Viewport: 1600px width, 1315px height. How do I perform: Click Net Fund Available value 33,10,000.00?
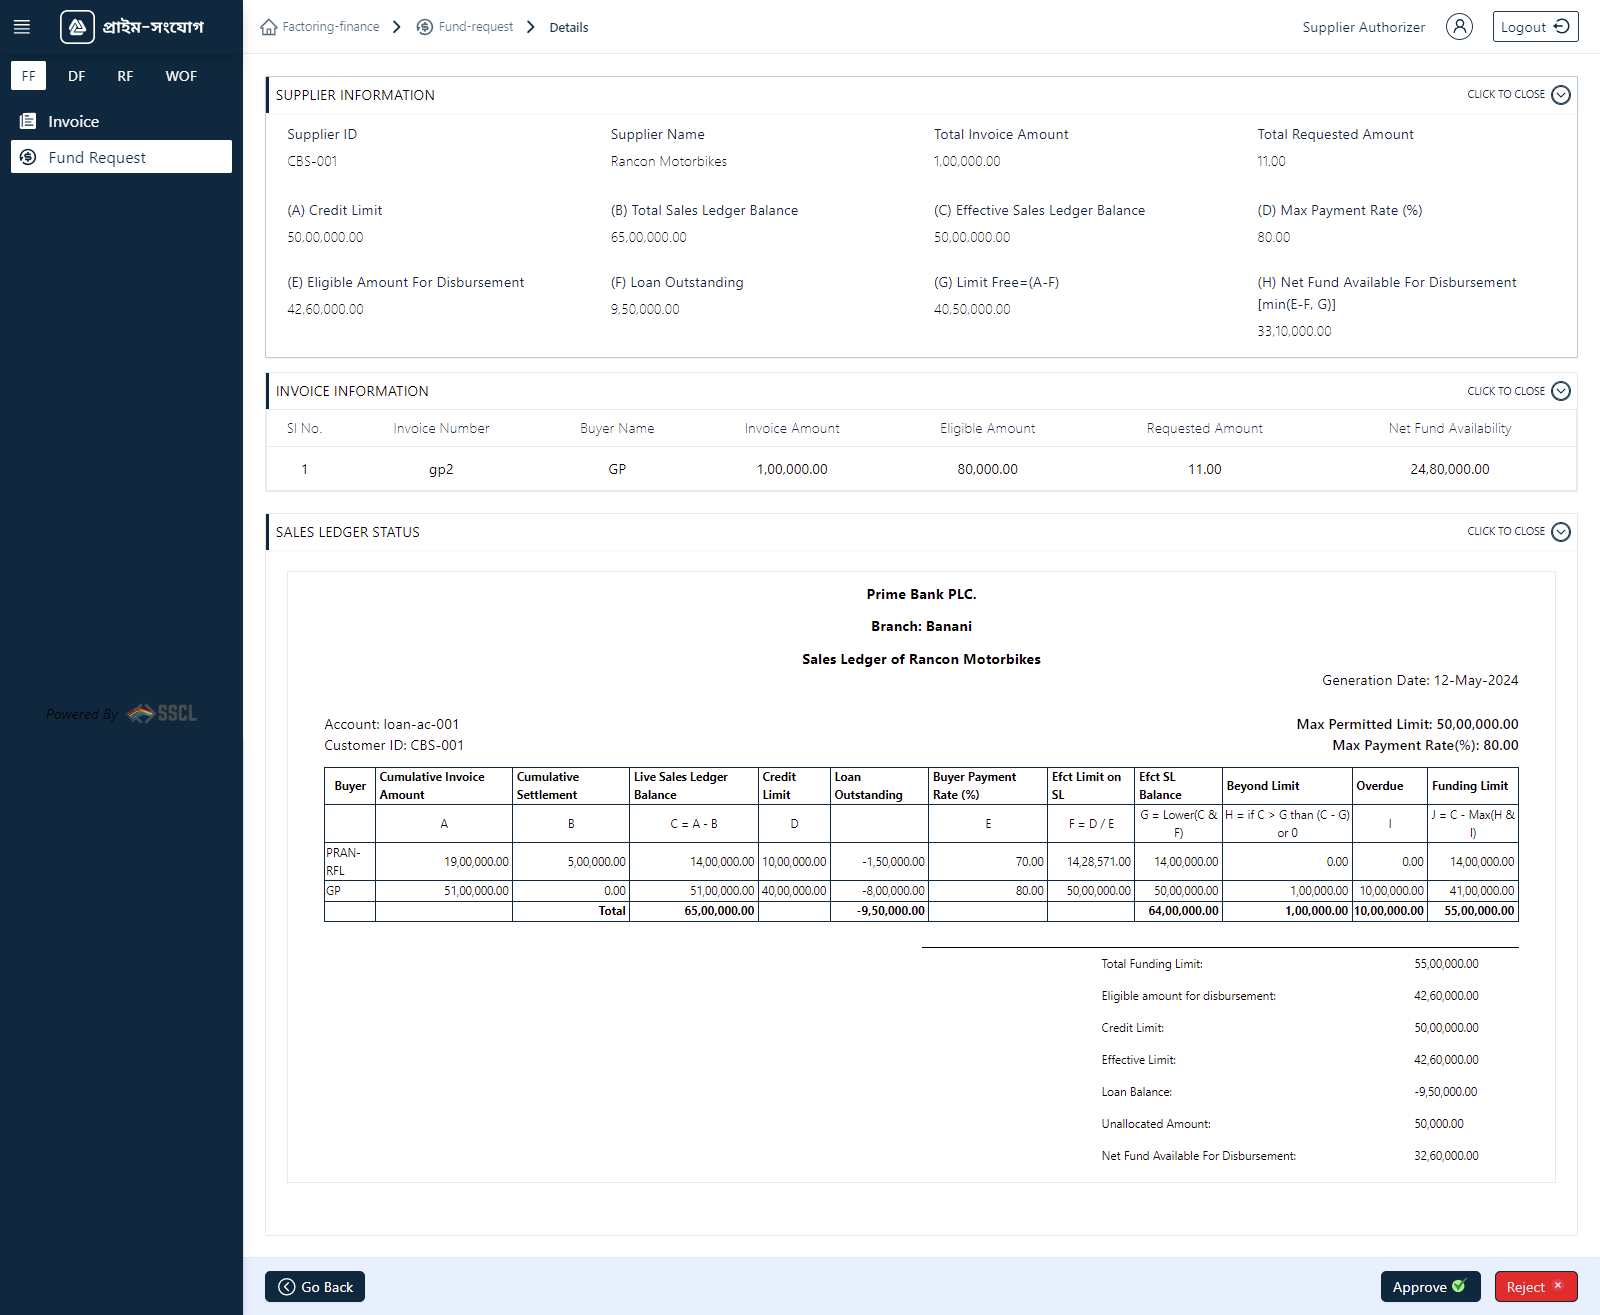(1294, 331)
